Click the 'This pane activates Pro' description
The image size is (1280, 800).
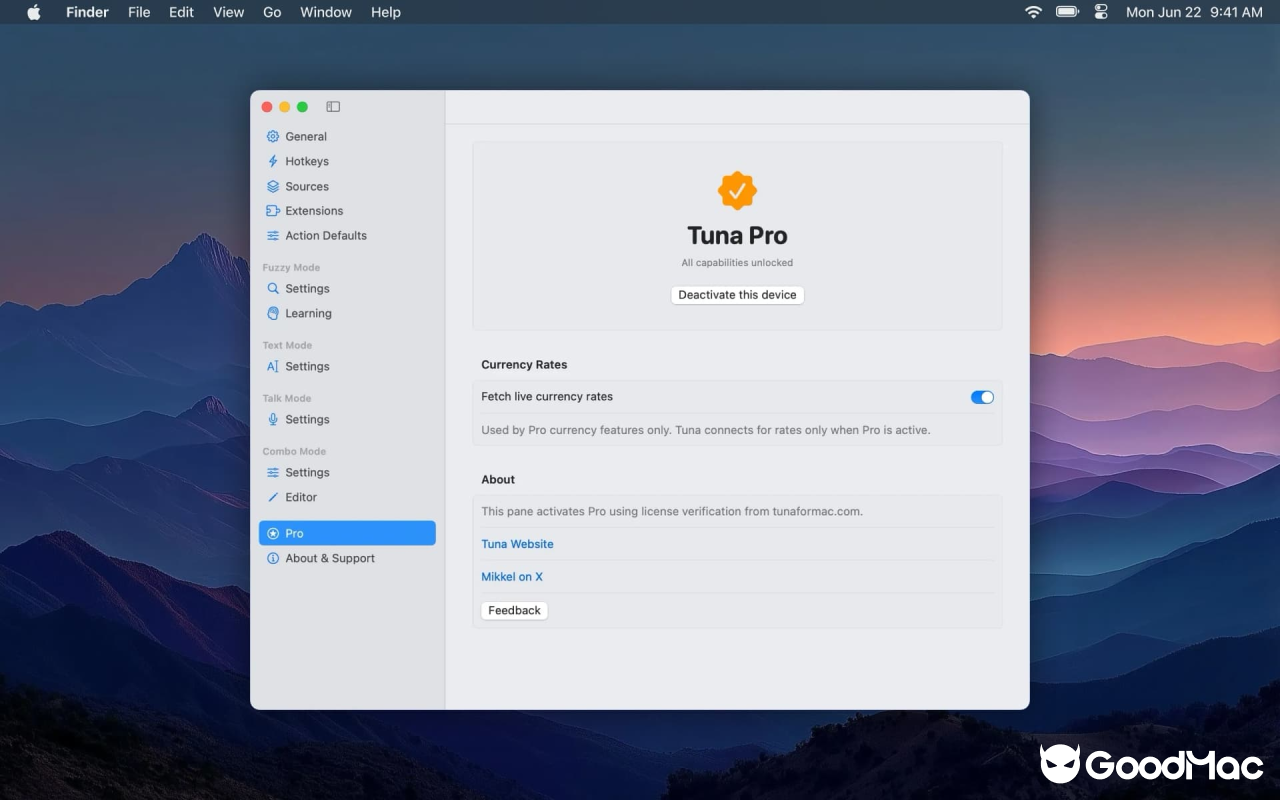pyautogui.click(x=672, y=511)
